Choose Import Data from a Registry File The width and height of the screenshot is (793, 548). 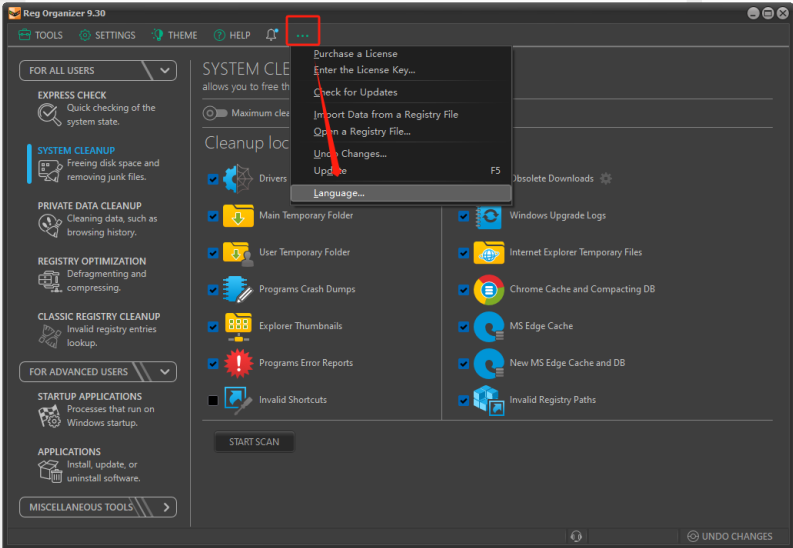[x=386, y=114]
